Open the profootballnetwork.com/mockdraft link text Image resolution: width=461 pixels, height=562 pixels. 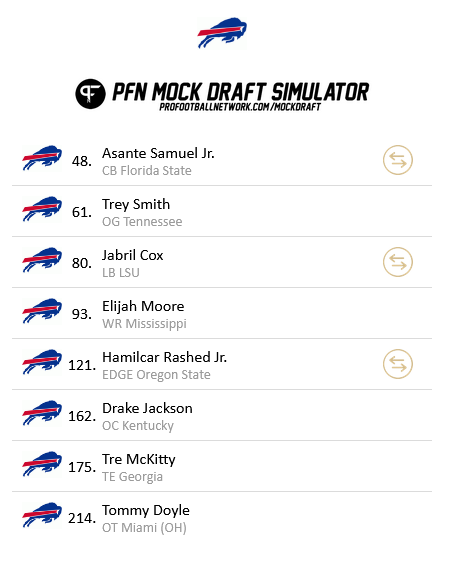coord(240,107)
